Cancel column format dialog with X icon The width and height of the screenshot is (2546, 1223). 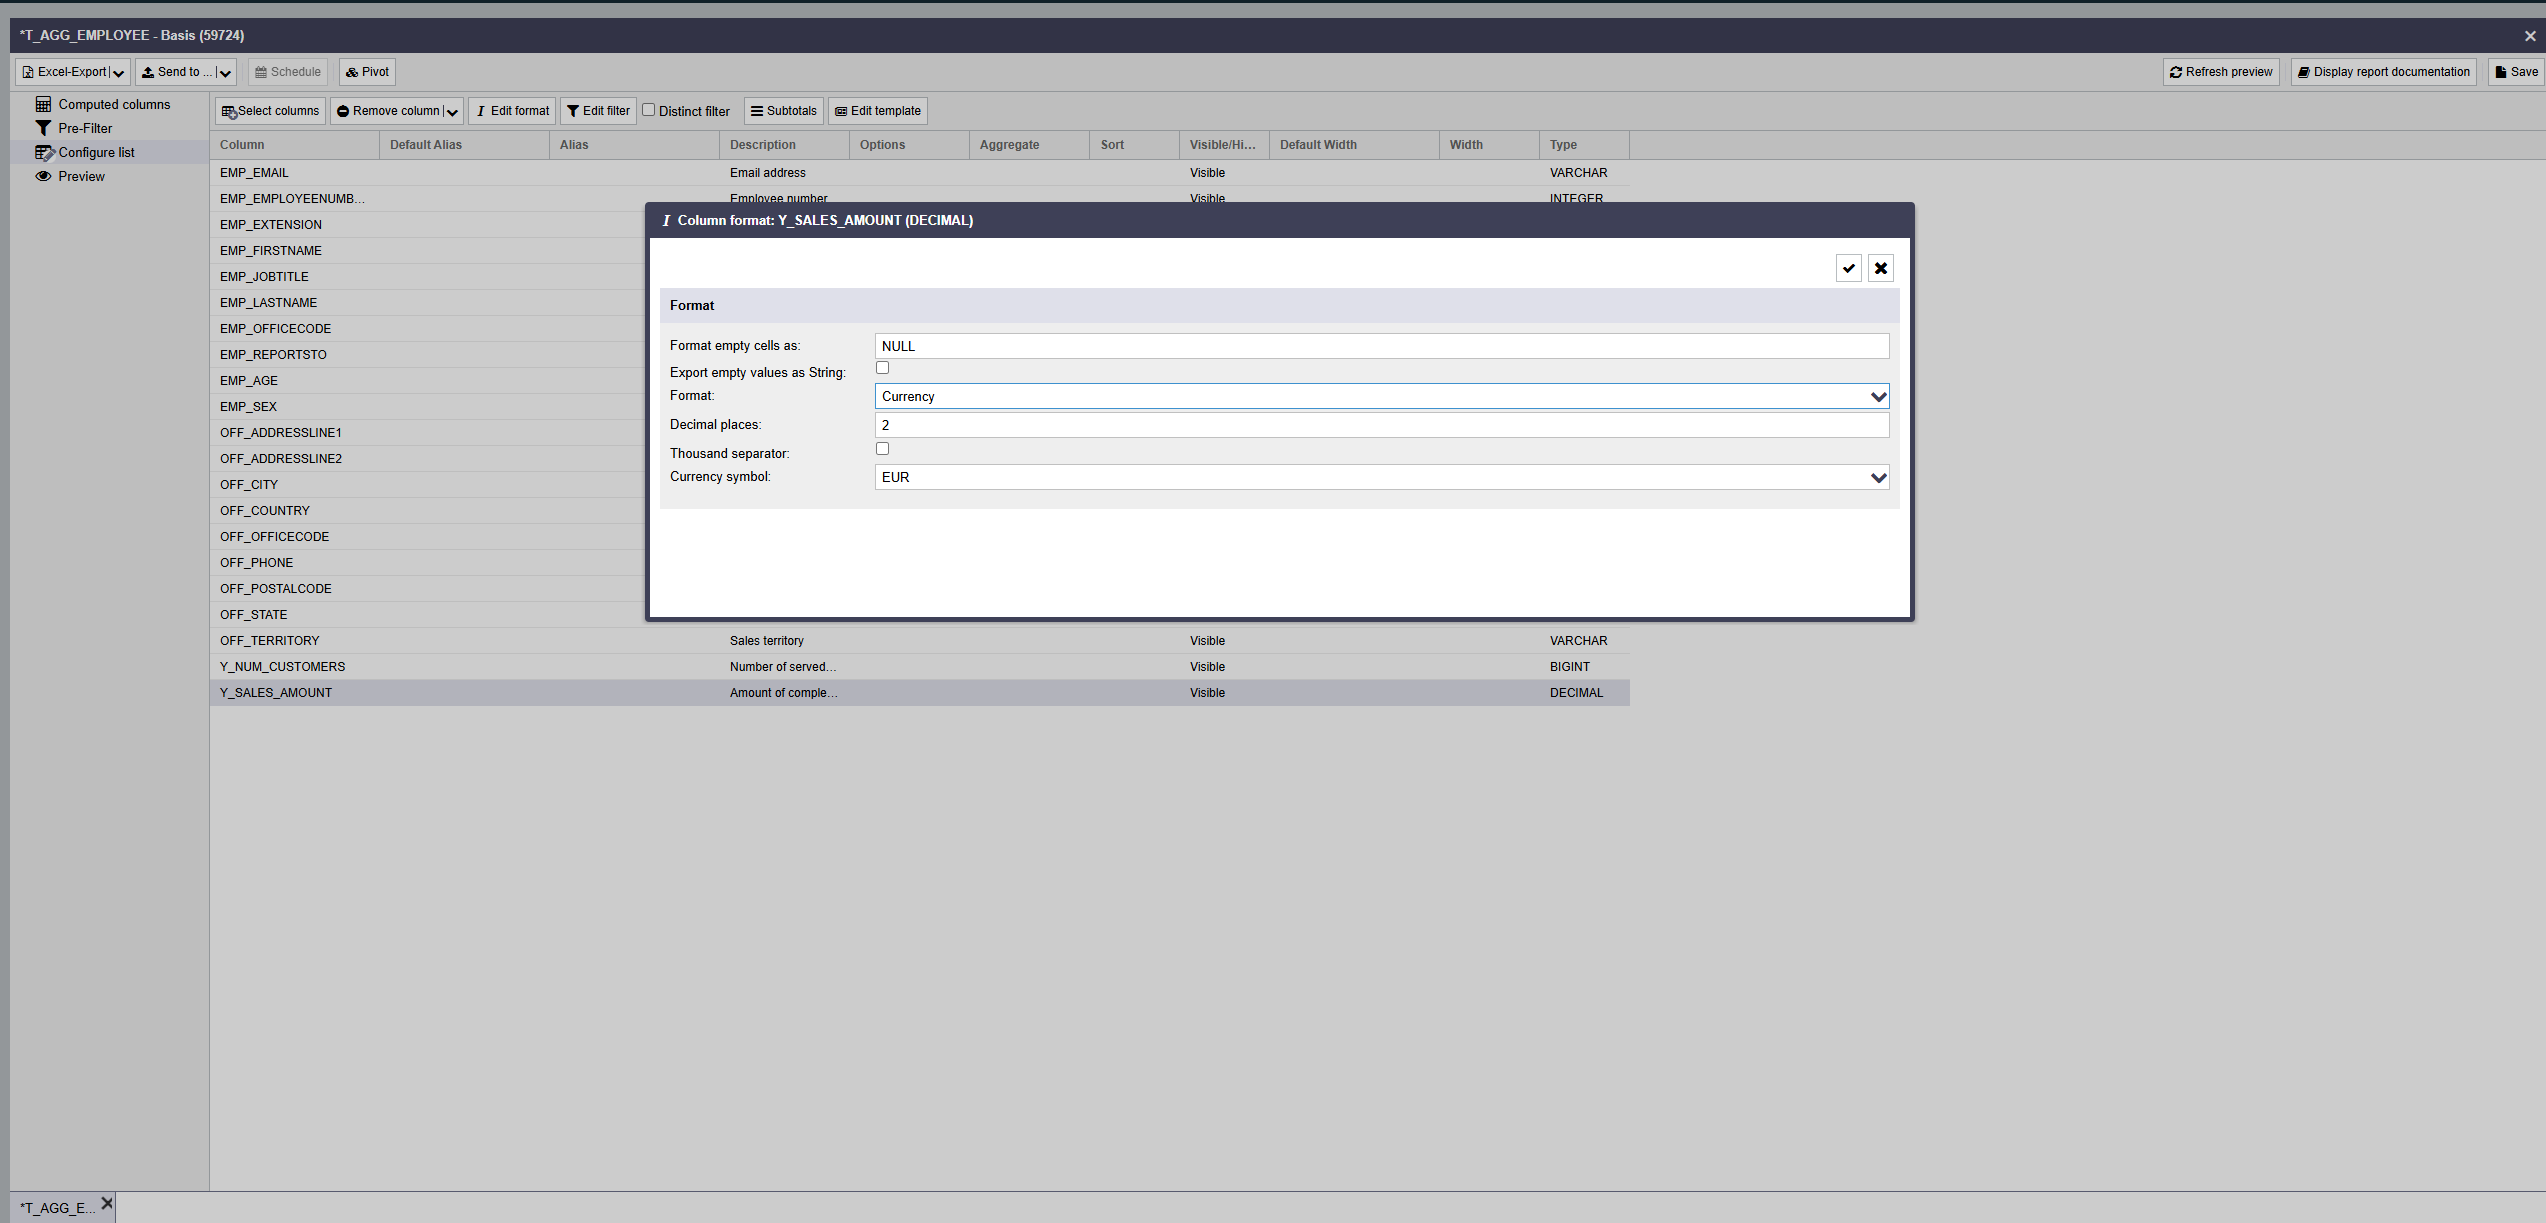tap(1880, 268)
